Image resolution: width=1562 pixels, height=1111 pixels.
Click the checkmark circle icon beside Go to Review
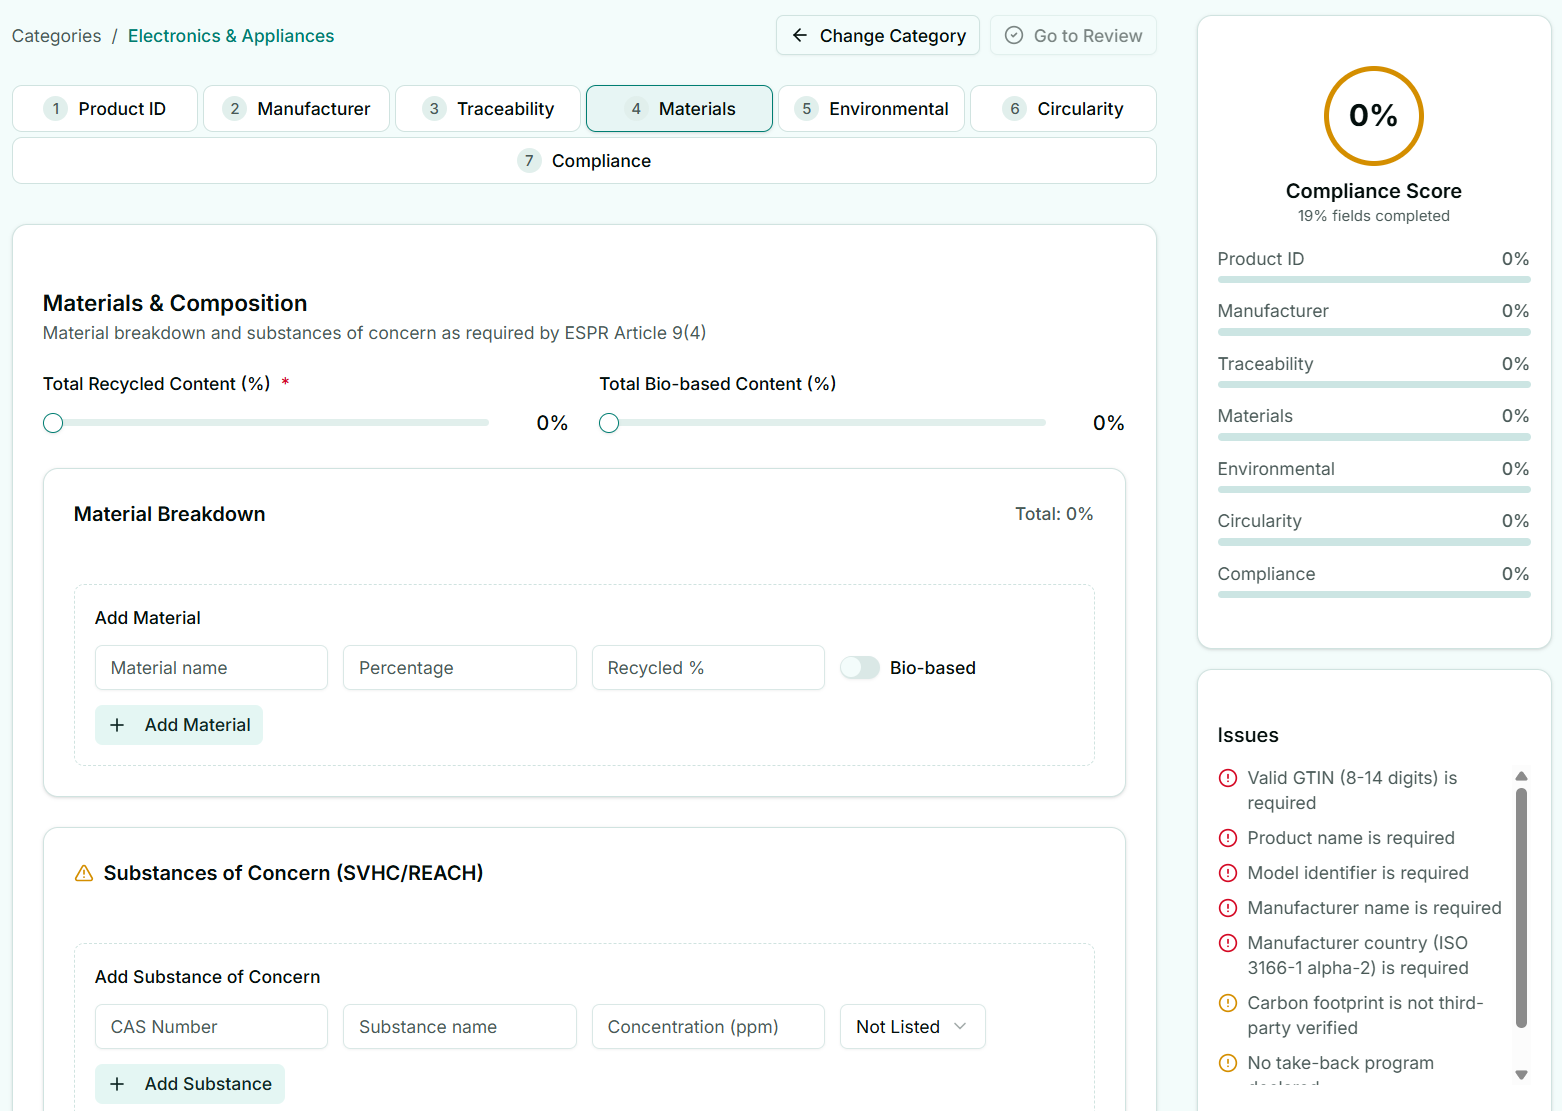click(x=1013, y=36)
